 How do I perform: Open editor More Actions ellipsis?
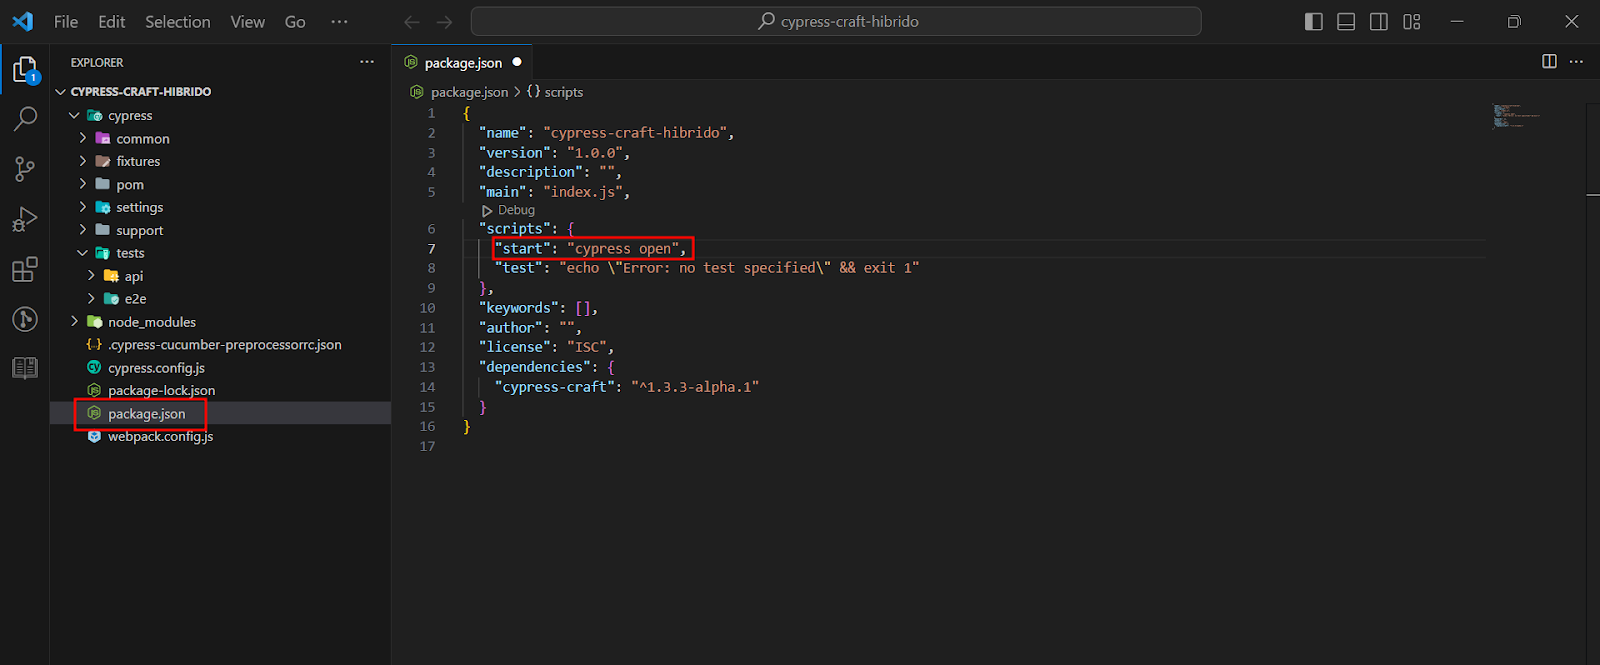(1577, 61)
